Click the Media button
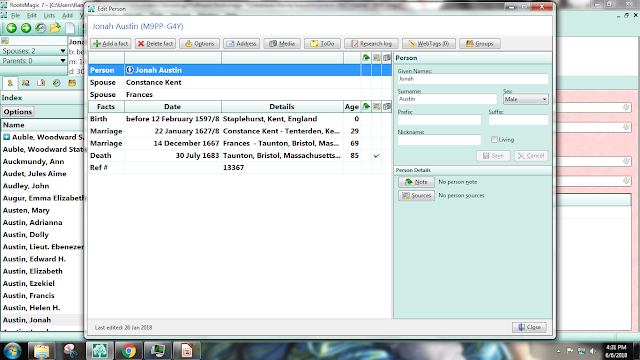Viewport: 640px width, 360px height. click(x=282, y=44)
